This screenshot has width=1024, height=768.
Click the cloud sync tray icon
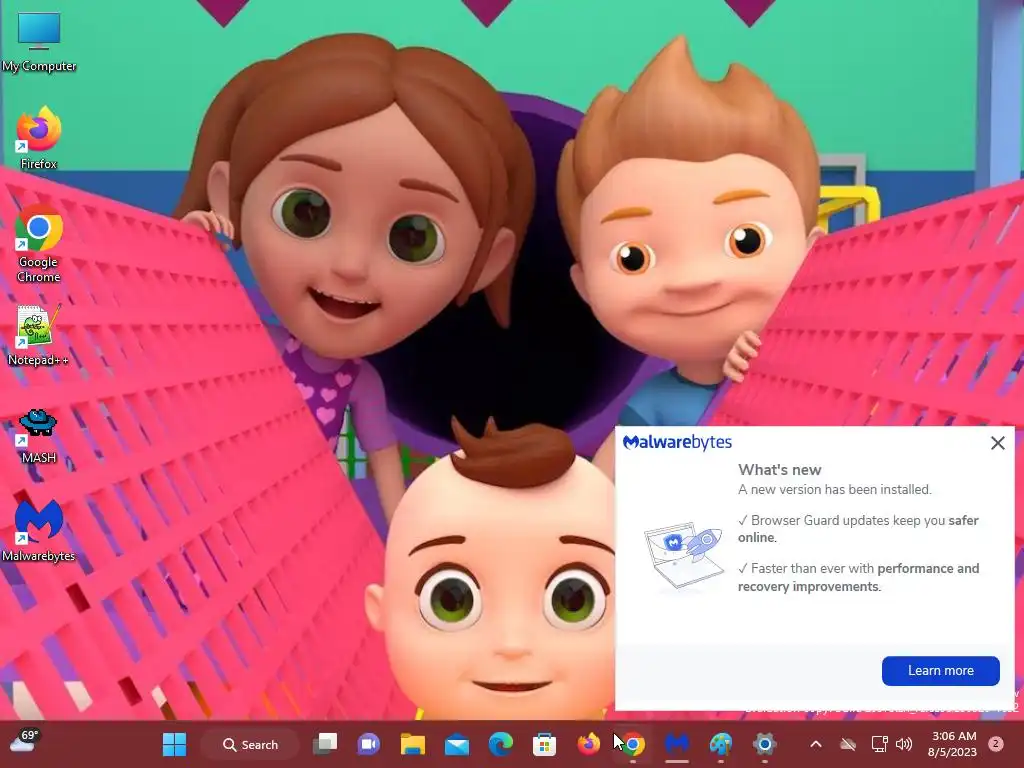coord(848,744)
